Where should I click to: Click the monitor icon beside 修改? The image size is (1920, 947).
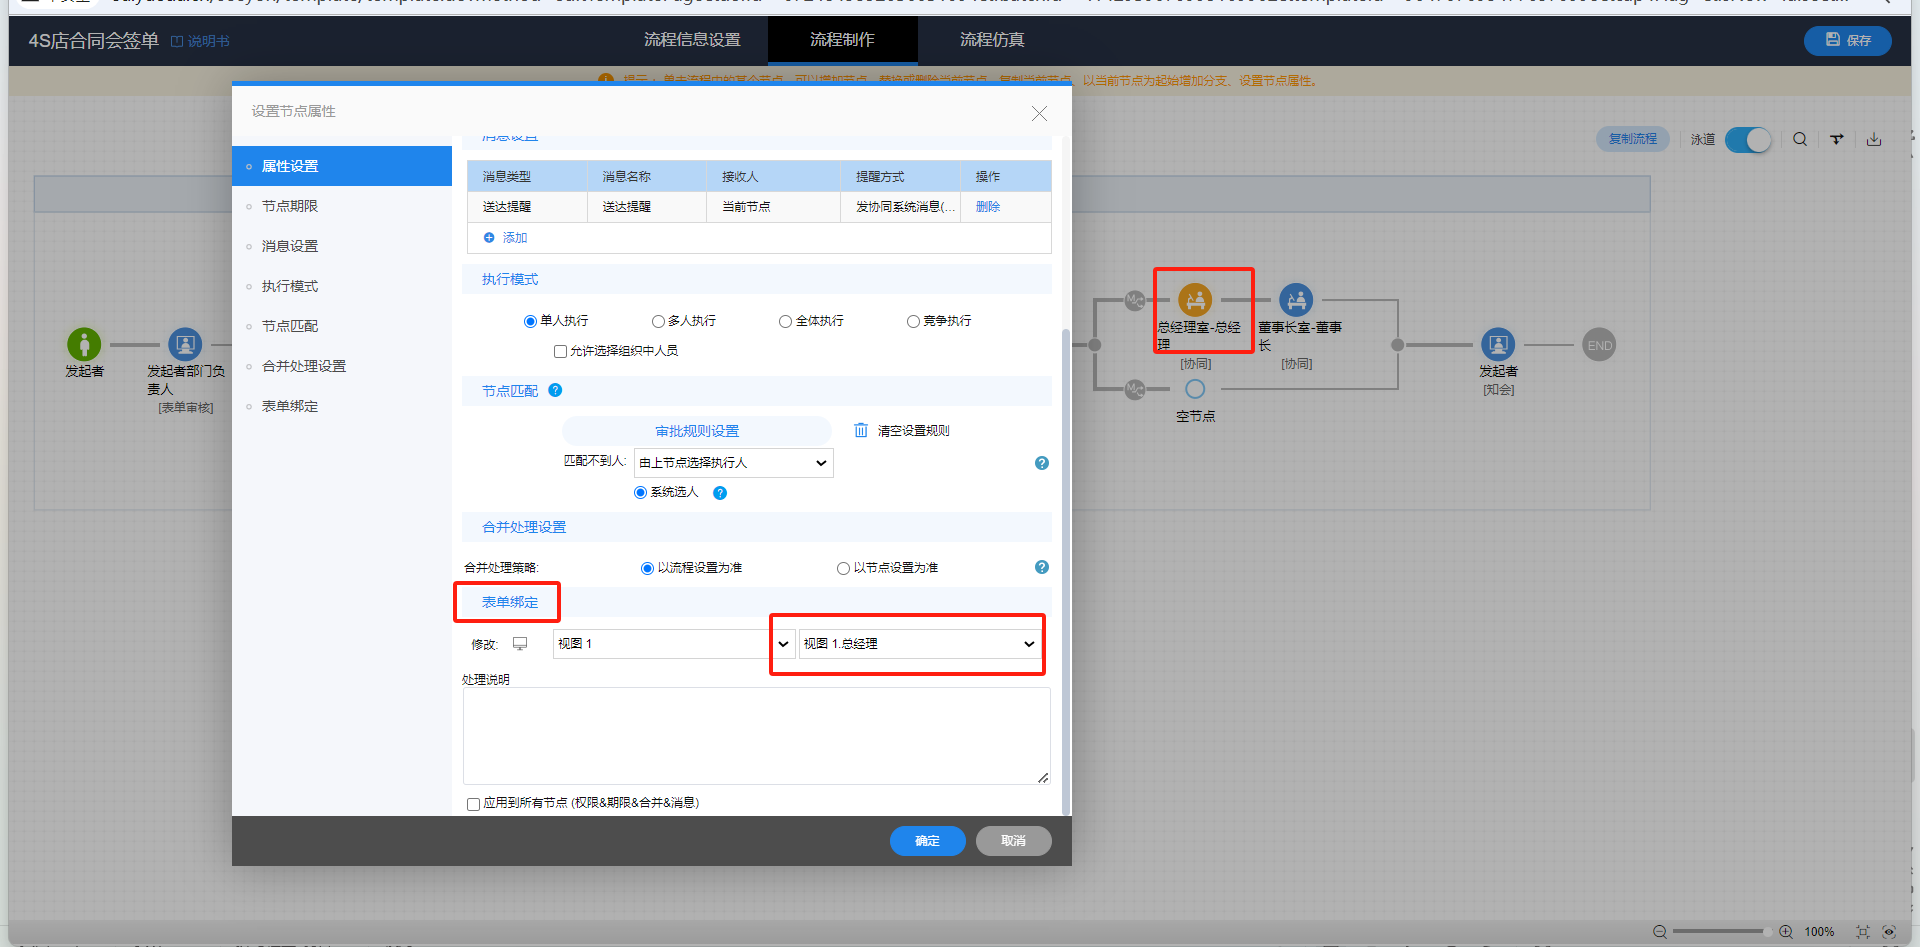click(x=520, y=644)
